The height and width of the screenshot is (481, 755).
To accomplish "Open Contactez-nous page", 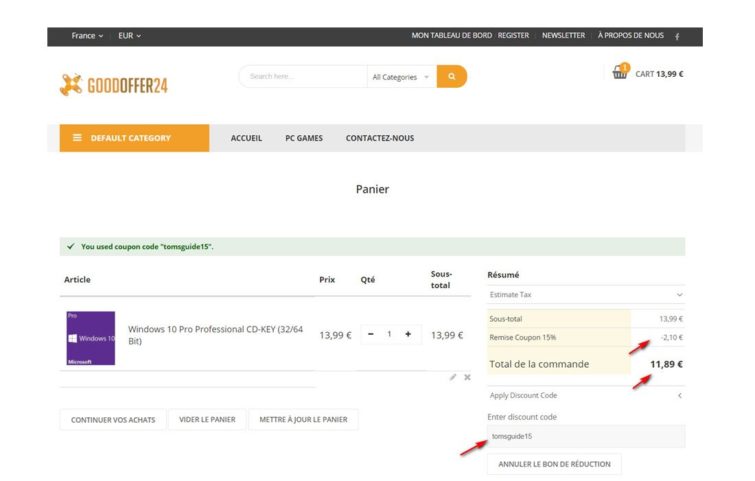I will point(379,138).
